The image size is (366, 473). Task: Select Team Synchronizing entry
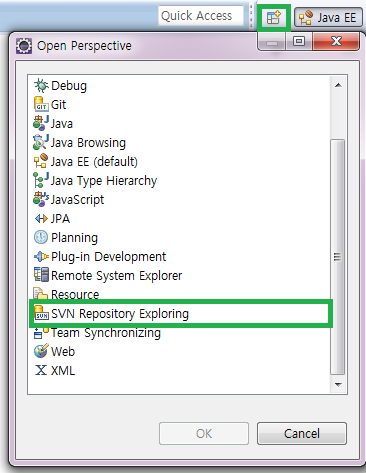pyautogui.click(x=106, y=333)
